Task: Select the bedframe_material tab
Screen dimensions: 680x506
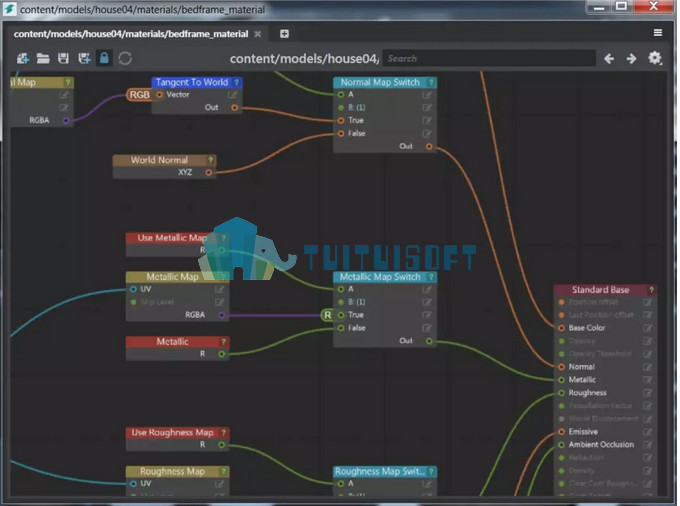Action: pos(131,34)
